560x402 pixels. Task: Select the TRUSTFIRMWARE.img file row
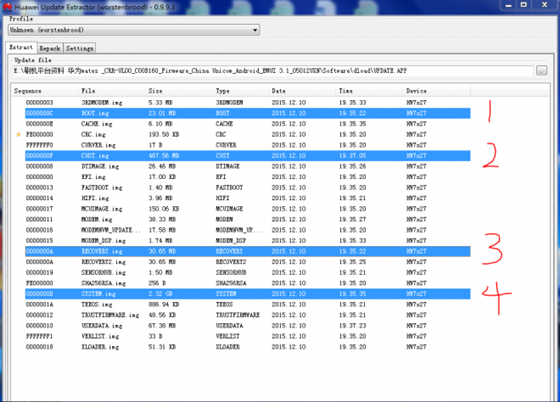coord(248,315)
